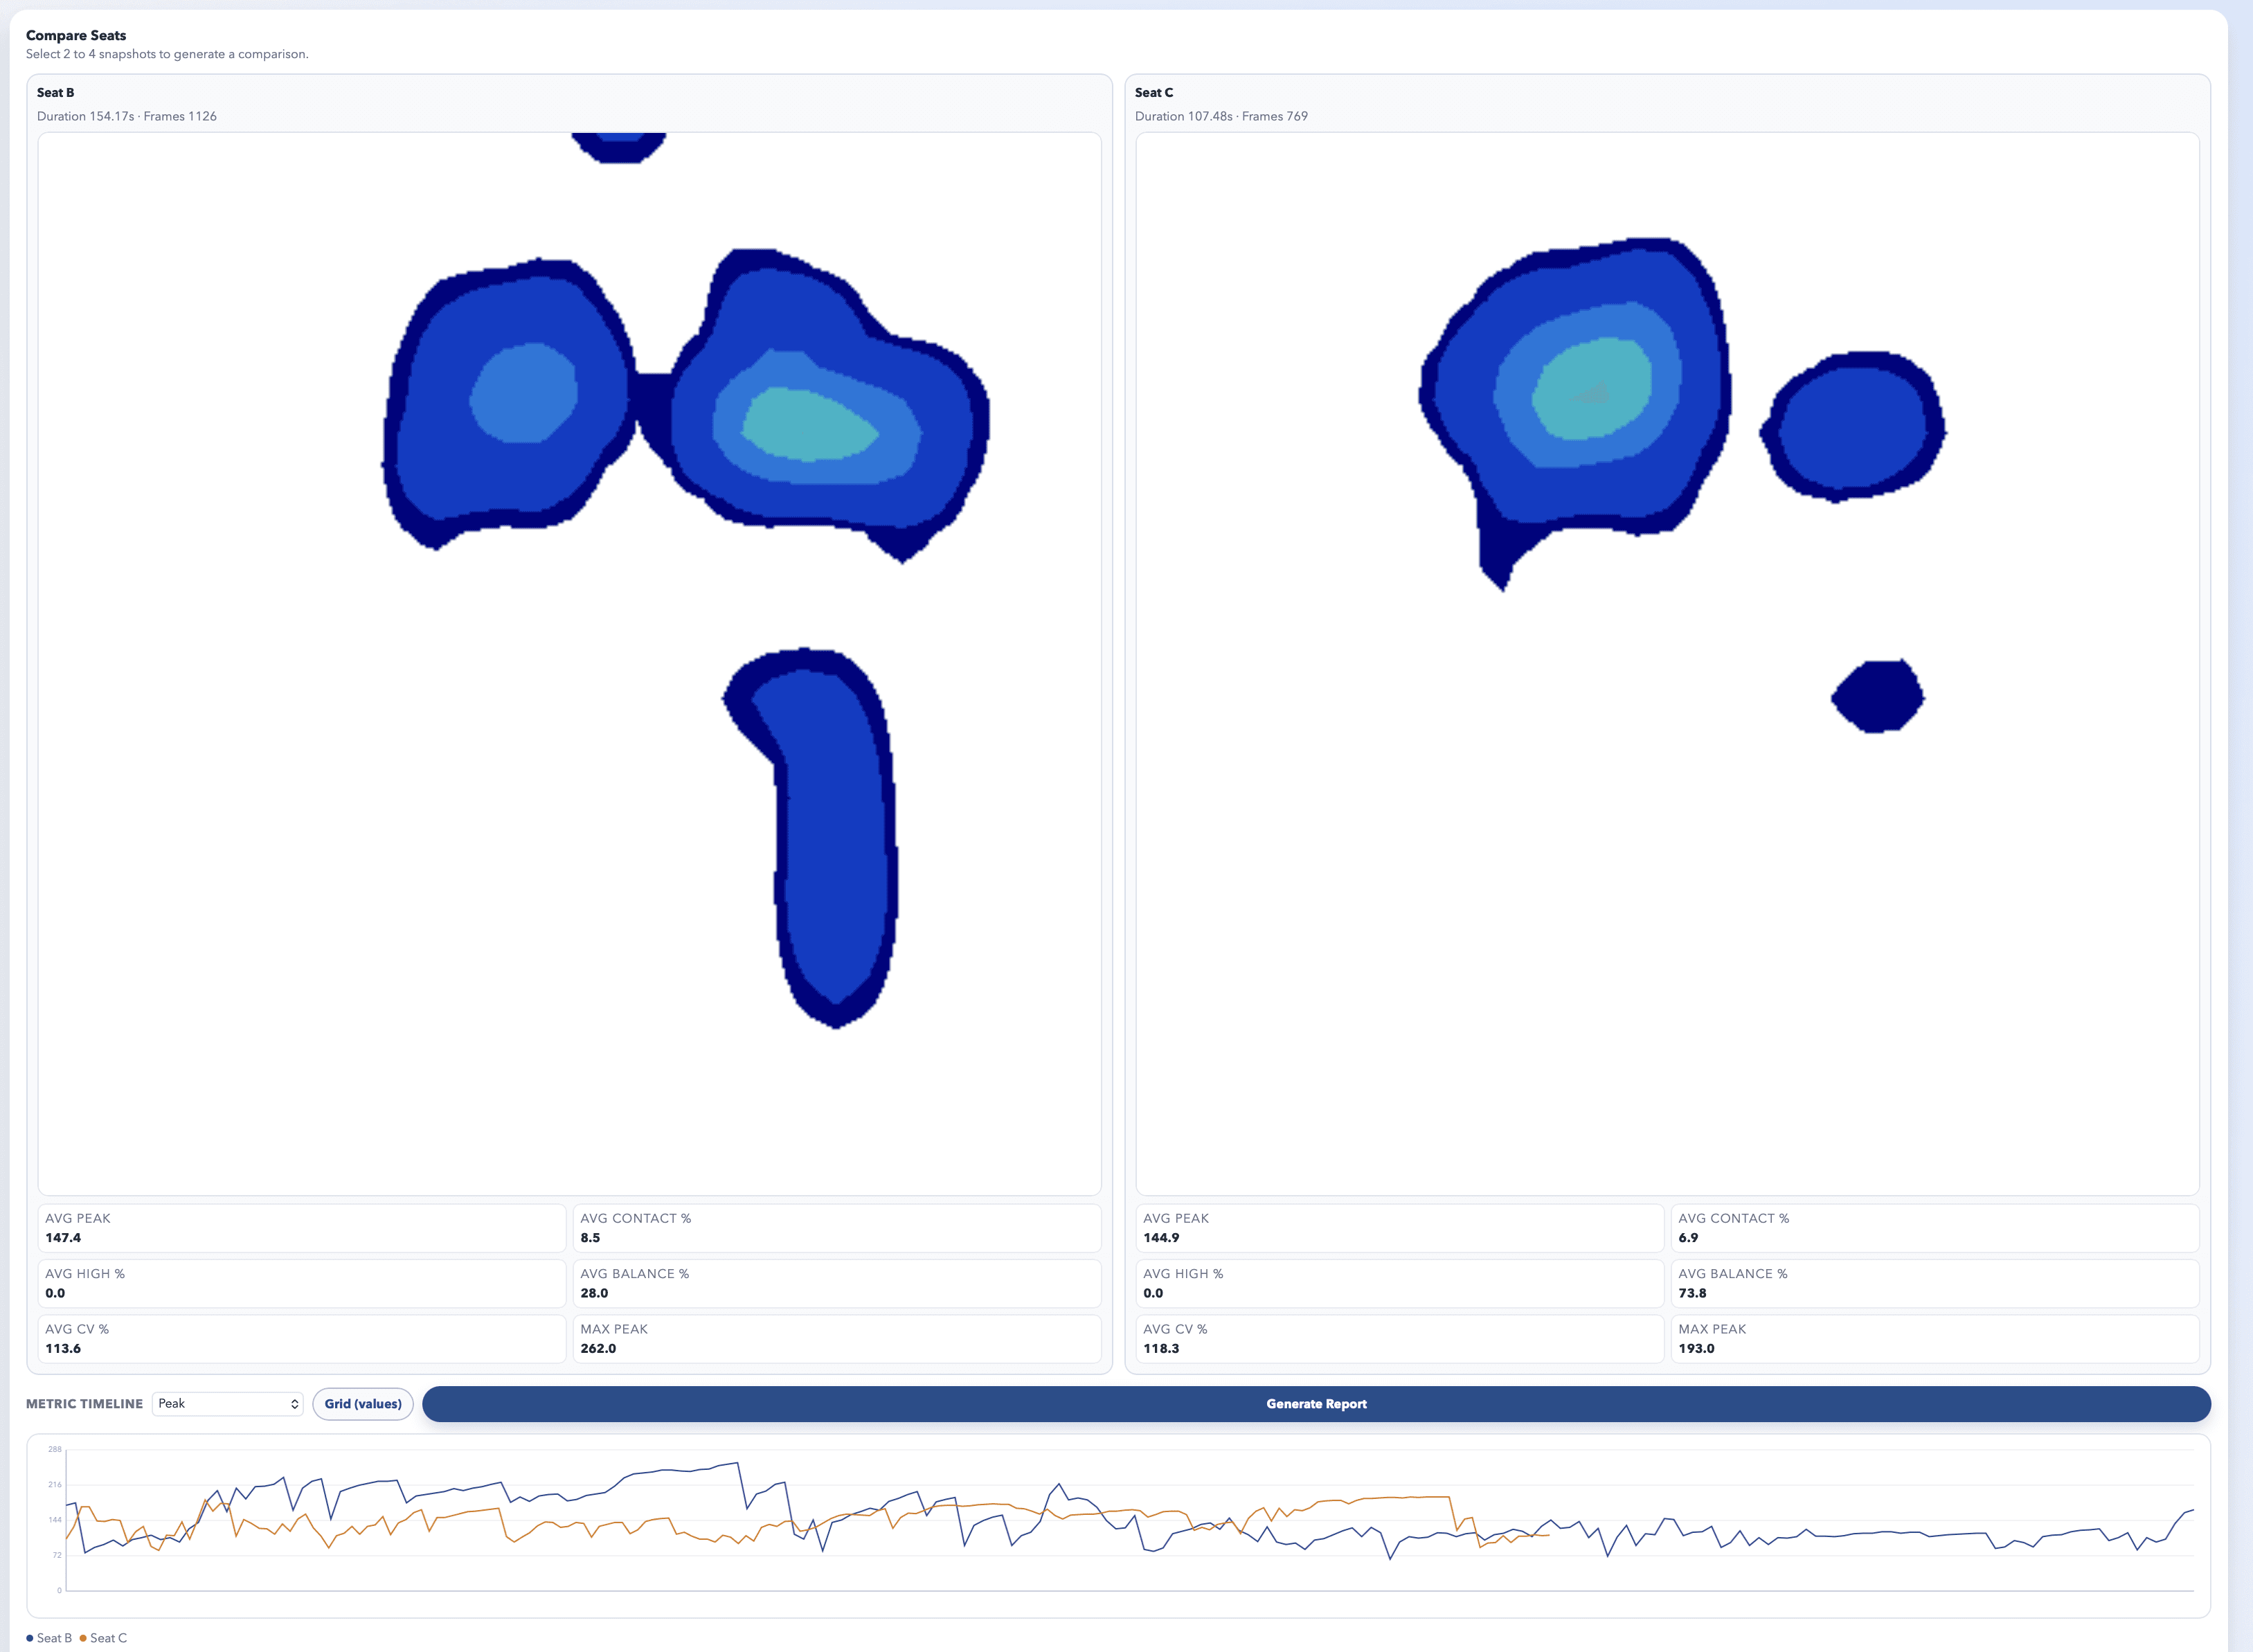Select Seat C's AVG PEAK 144.9 card
The height and width of the screenshot is (1652, 2253).
pyautogui.click(x=1399, y=1227)
